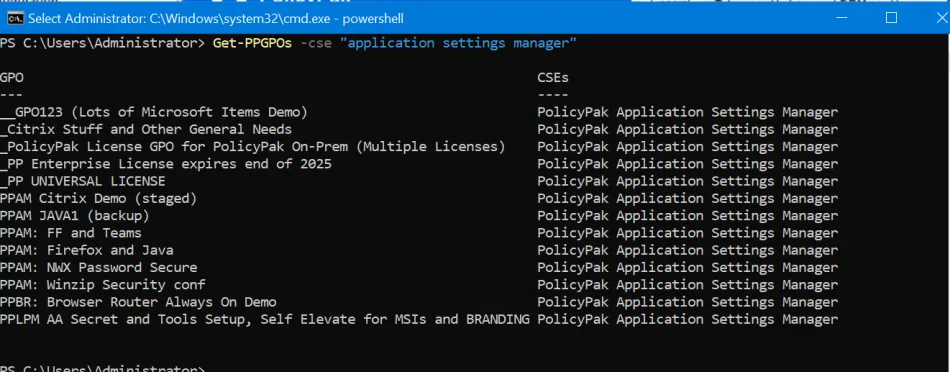This screenshot has width=950, height=372.
Task: Click the PPAM: NWX Password Secure row
Action: tap(99, 268)
